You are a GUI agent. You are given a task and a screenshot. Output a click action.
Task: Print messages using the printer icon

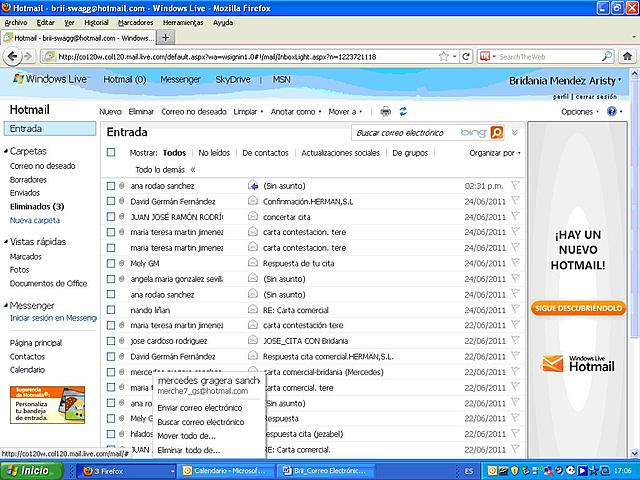(385, 111)
